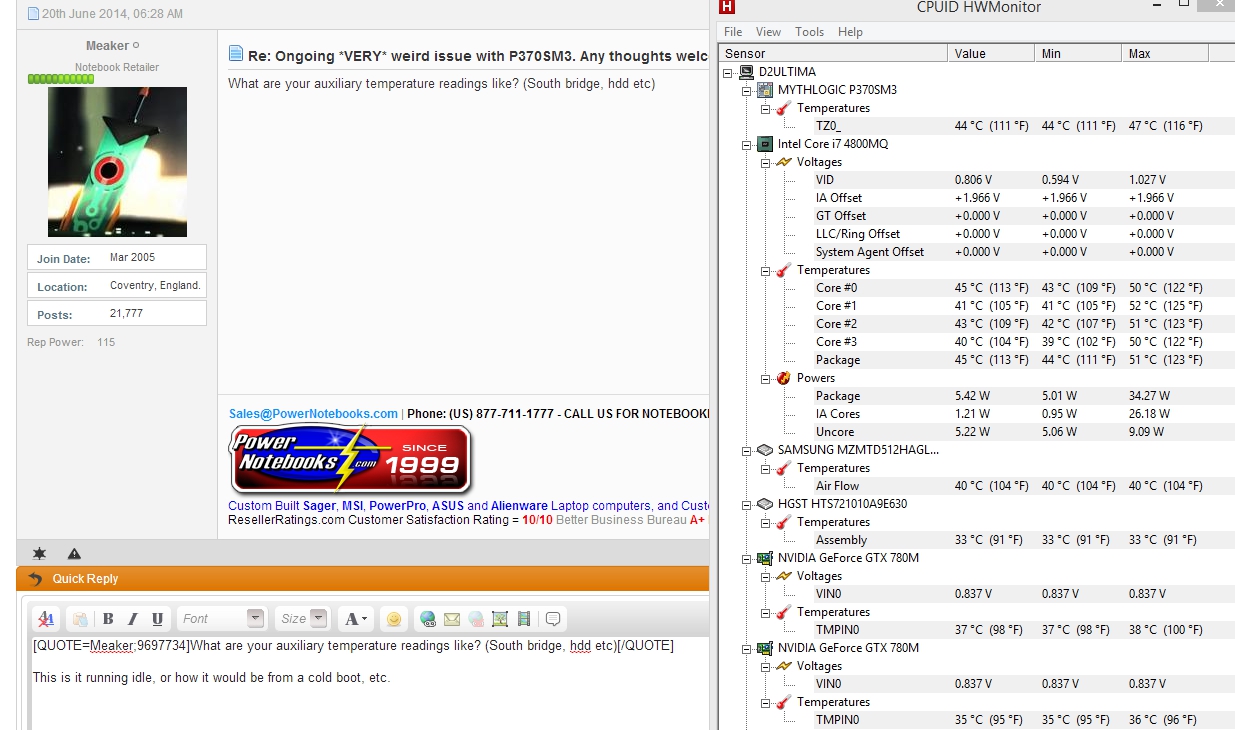Toggle italic formatting in Quick Reply
The width and height of the screenshot is (1235, 730).
coord(132,619)
